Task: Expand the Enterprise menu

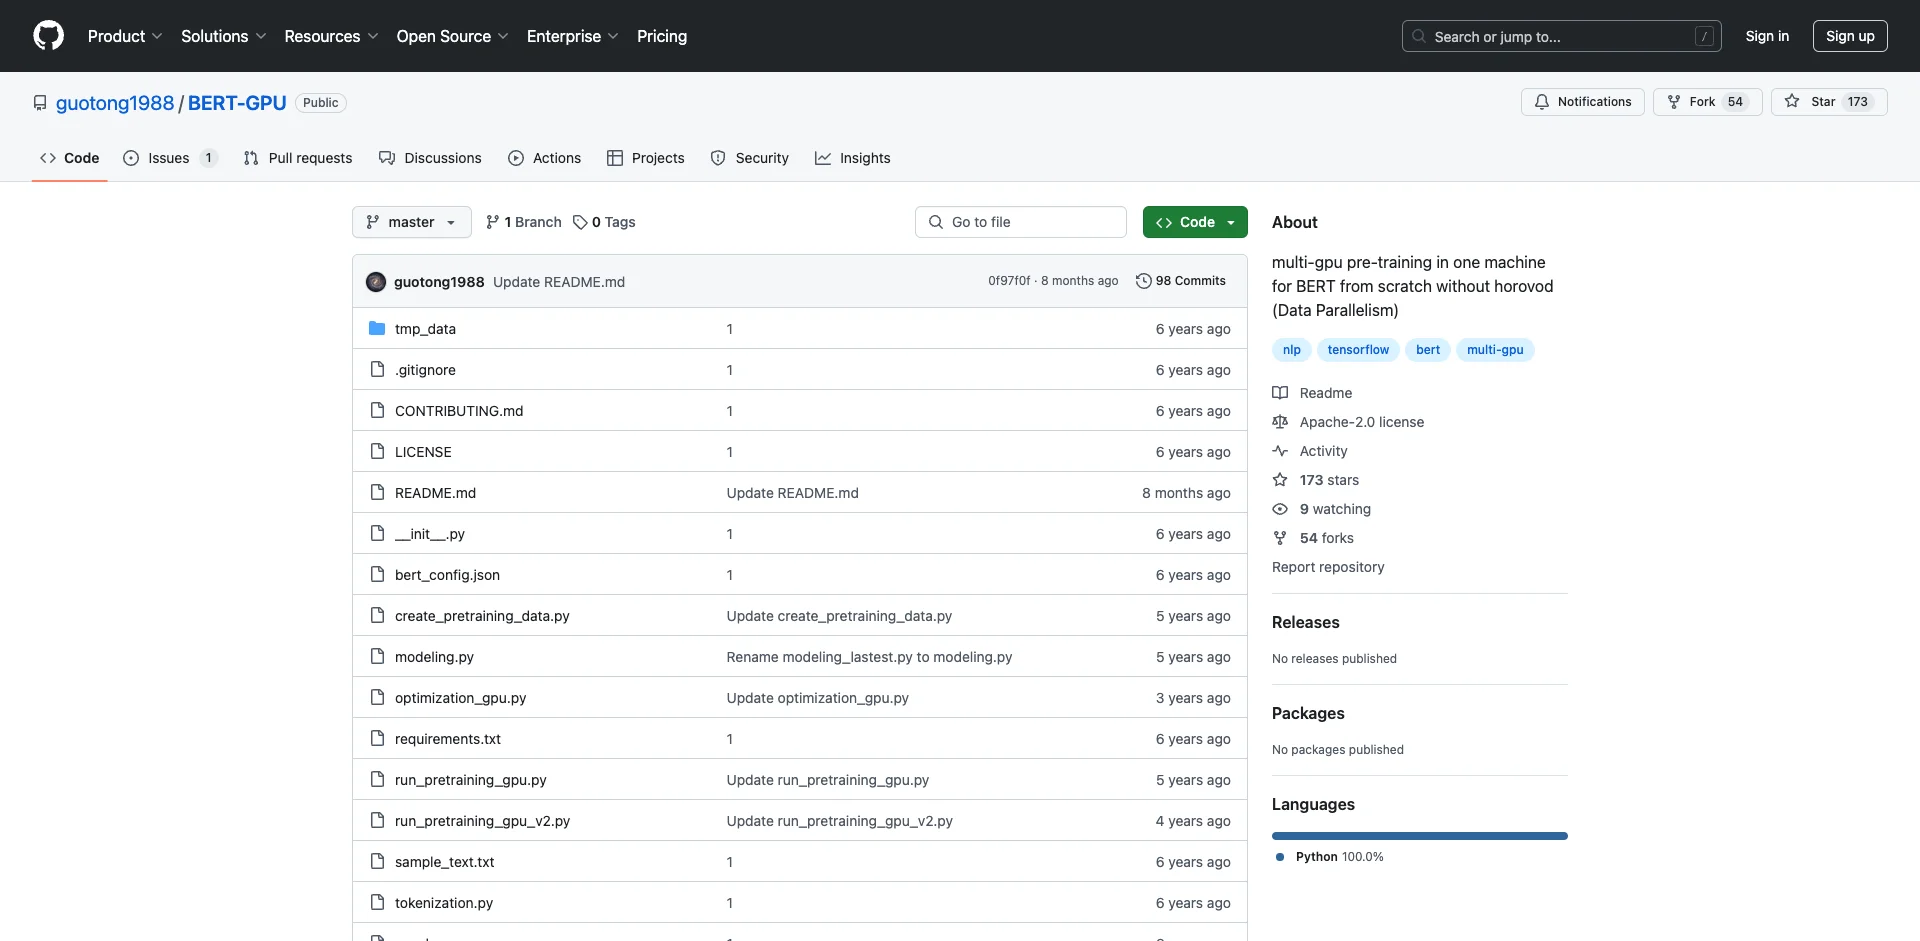Action: click(573, 36)
